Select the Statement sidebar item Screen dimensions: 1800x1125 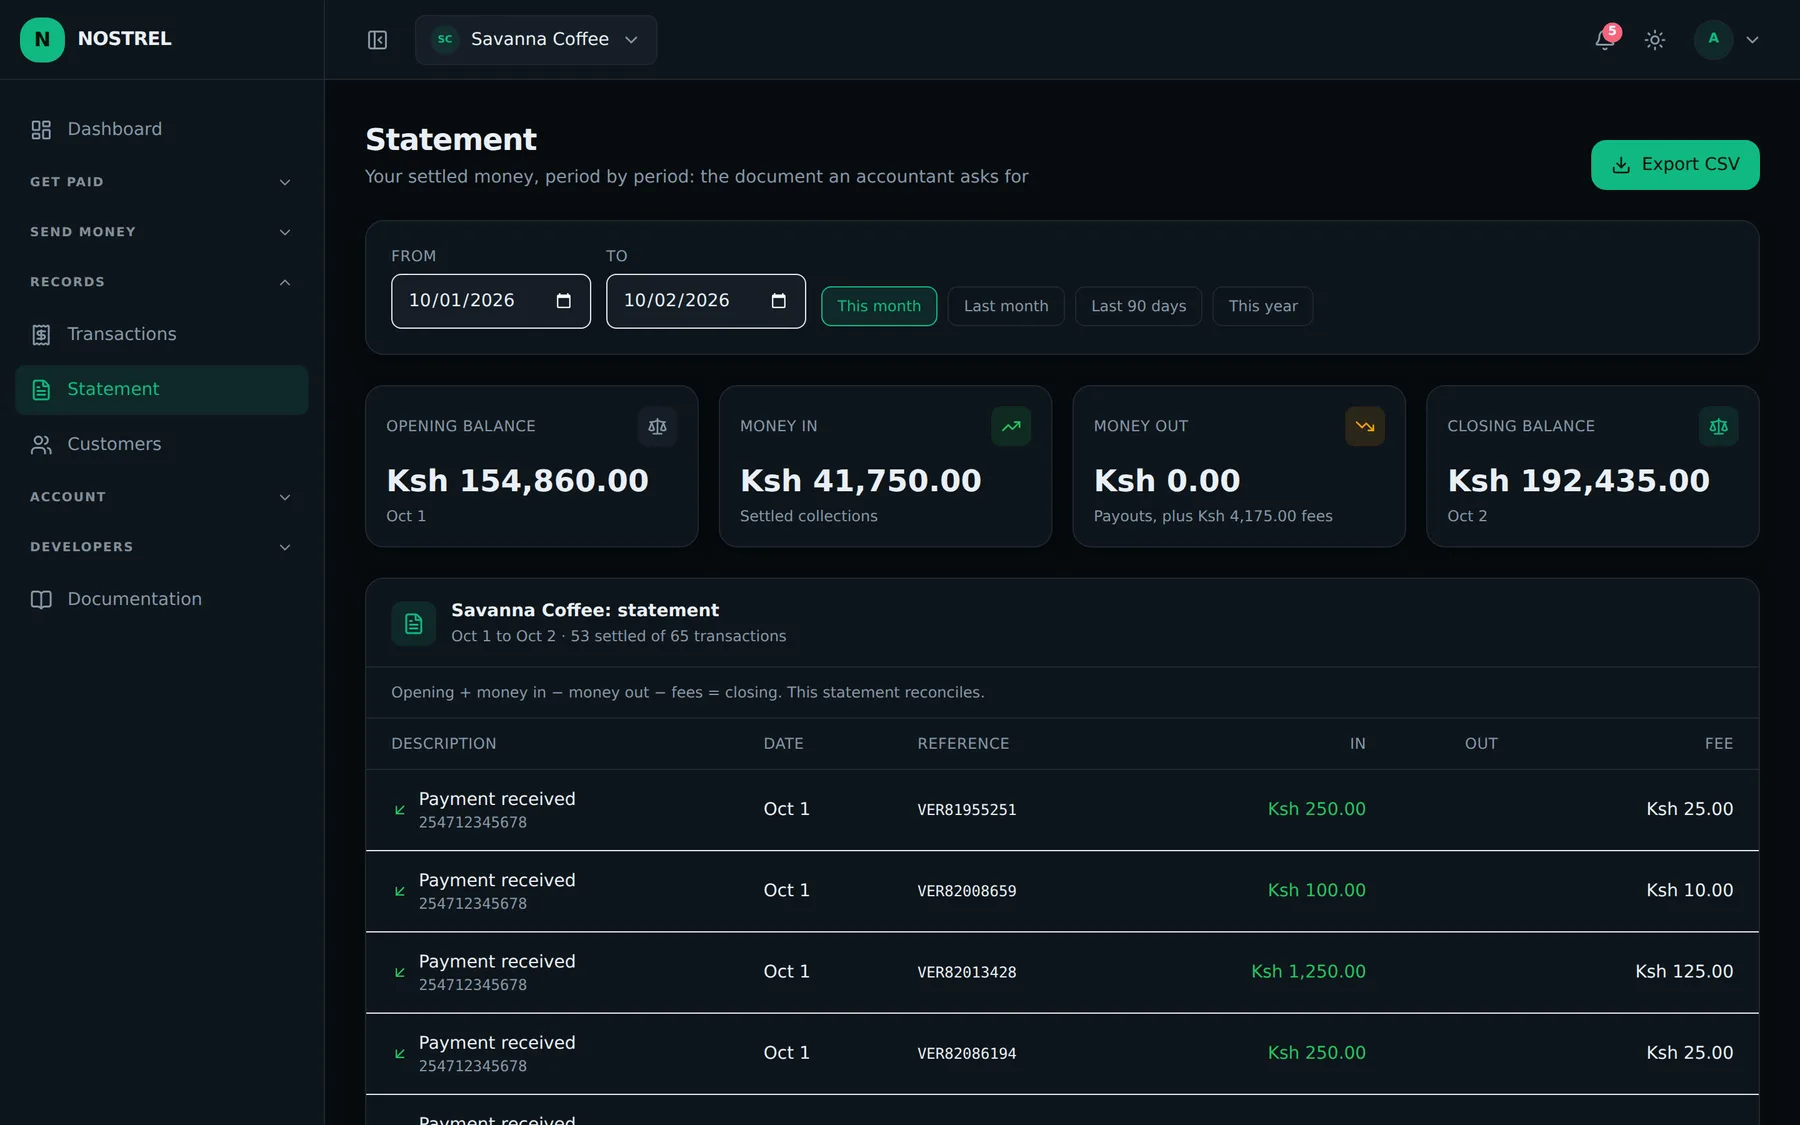tap(162, 389)
